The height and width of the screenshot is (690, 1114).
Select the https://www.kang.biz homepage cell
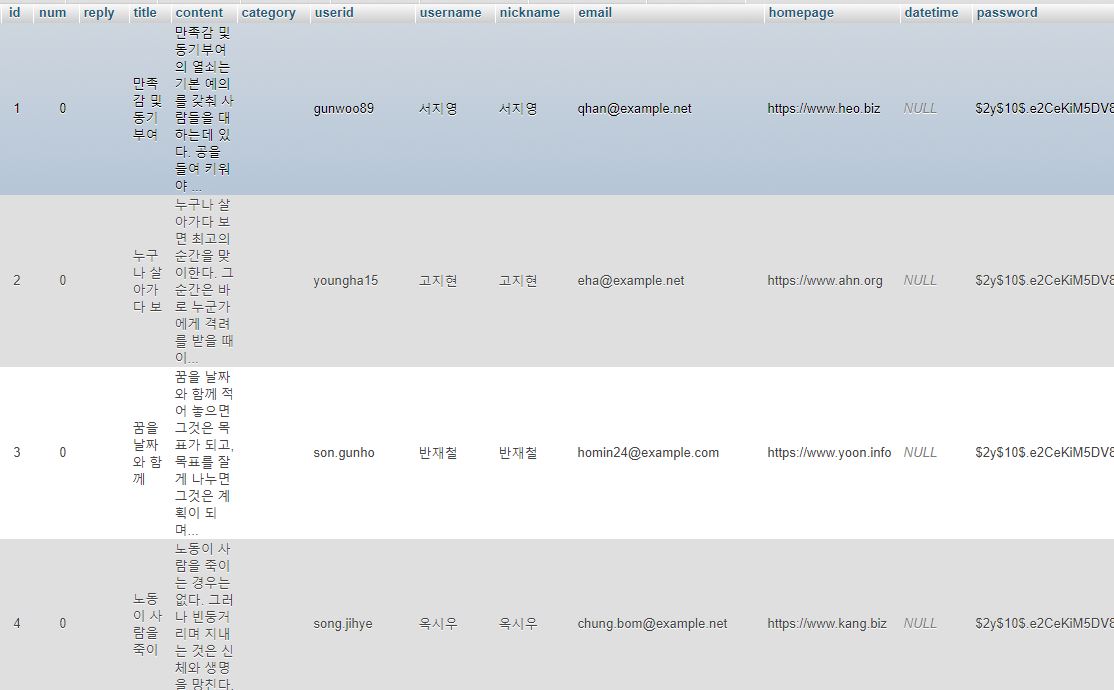(827, 624)
